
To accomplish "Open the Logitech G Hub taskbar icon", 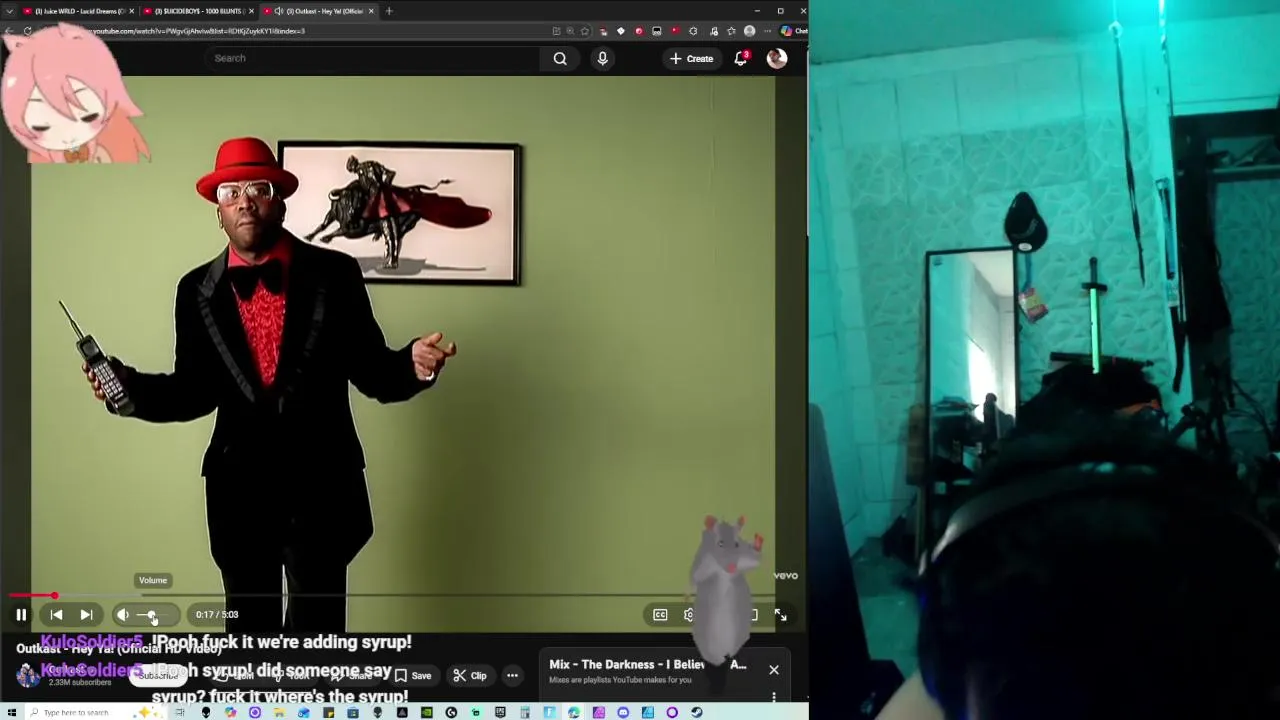I will coord(451,712).
